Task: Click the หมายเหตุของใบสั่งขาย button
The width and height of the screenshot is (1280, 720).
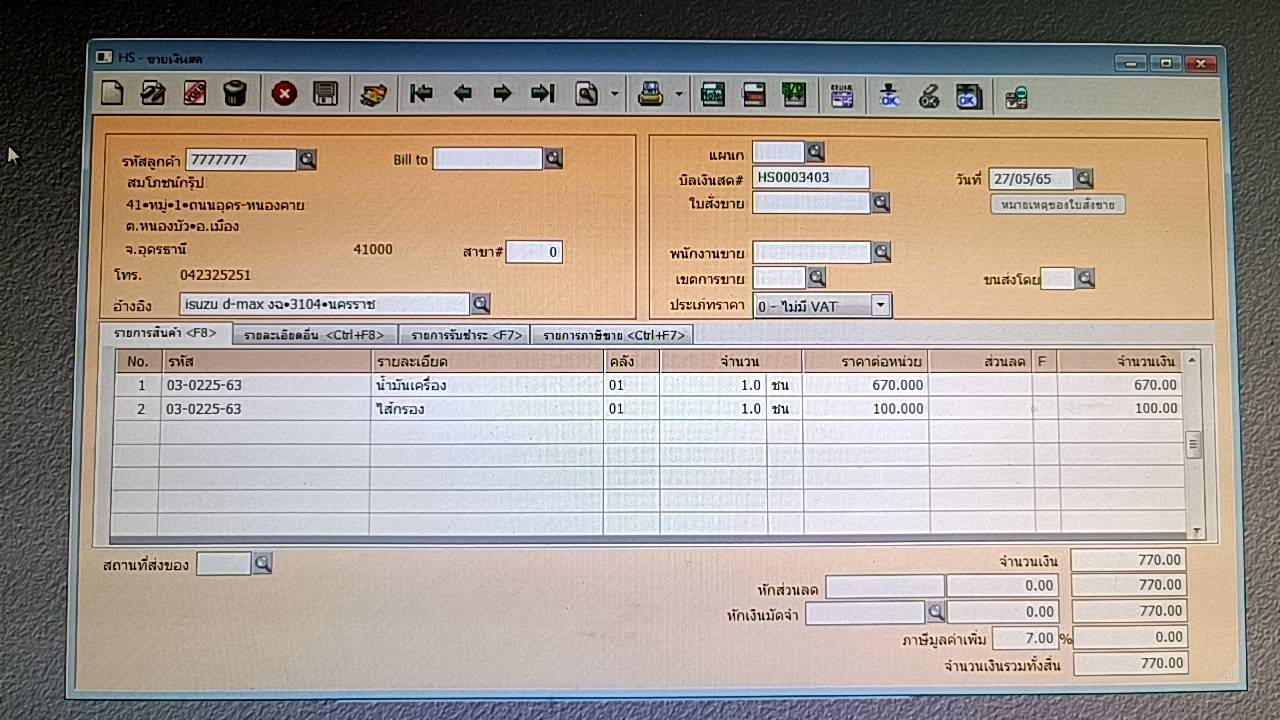Action: click(1058, 204)
